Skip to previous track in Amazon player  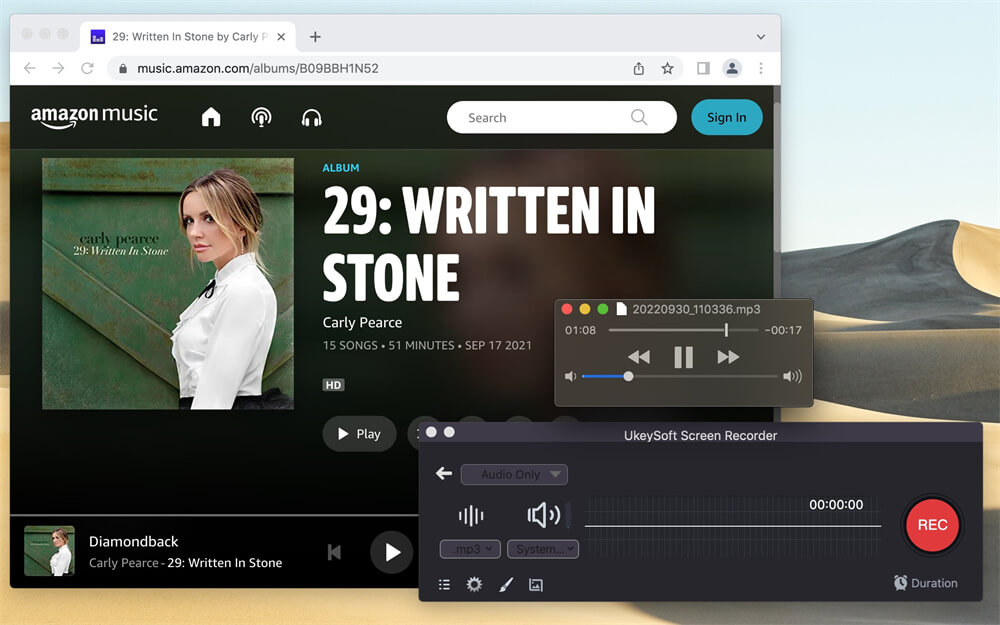pos(334,552)
